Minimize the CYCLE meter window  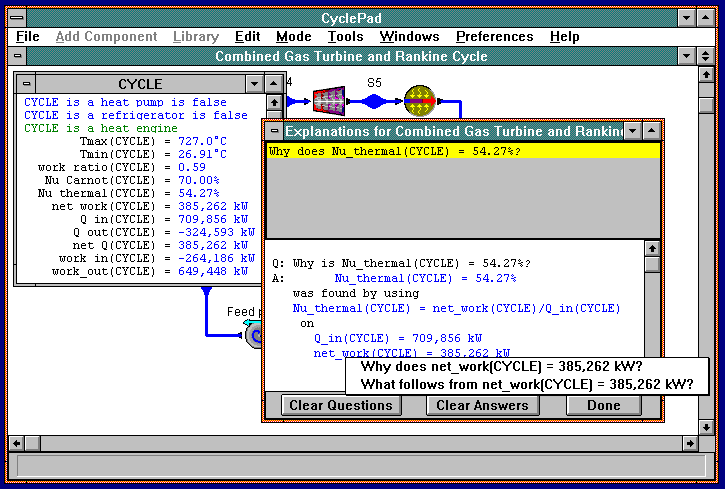pos(254,84)
